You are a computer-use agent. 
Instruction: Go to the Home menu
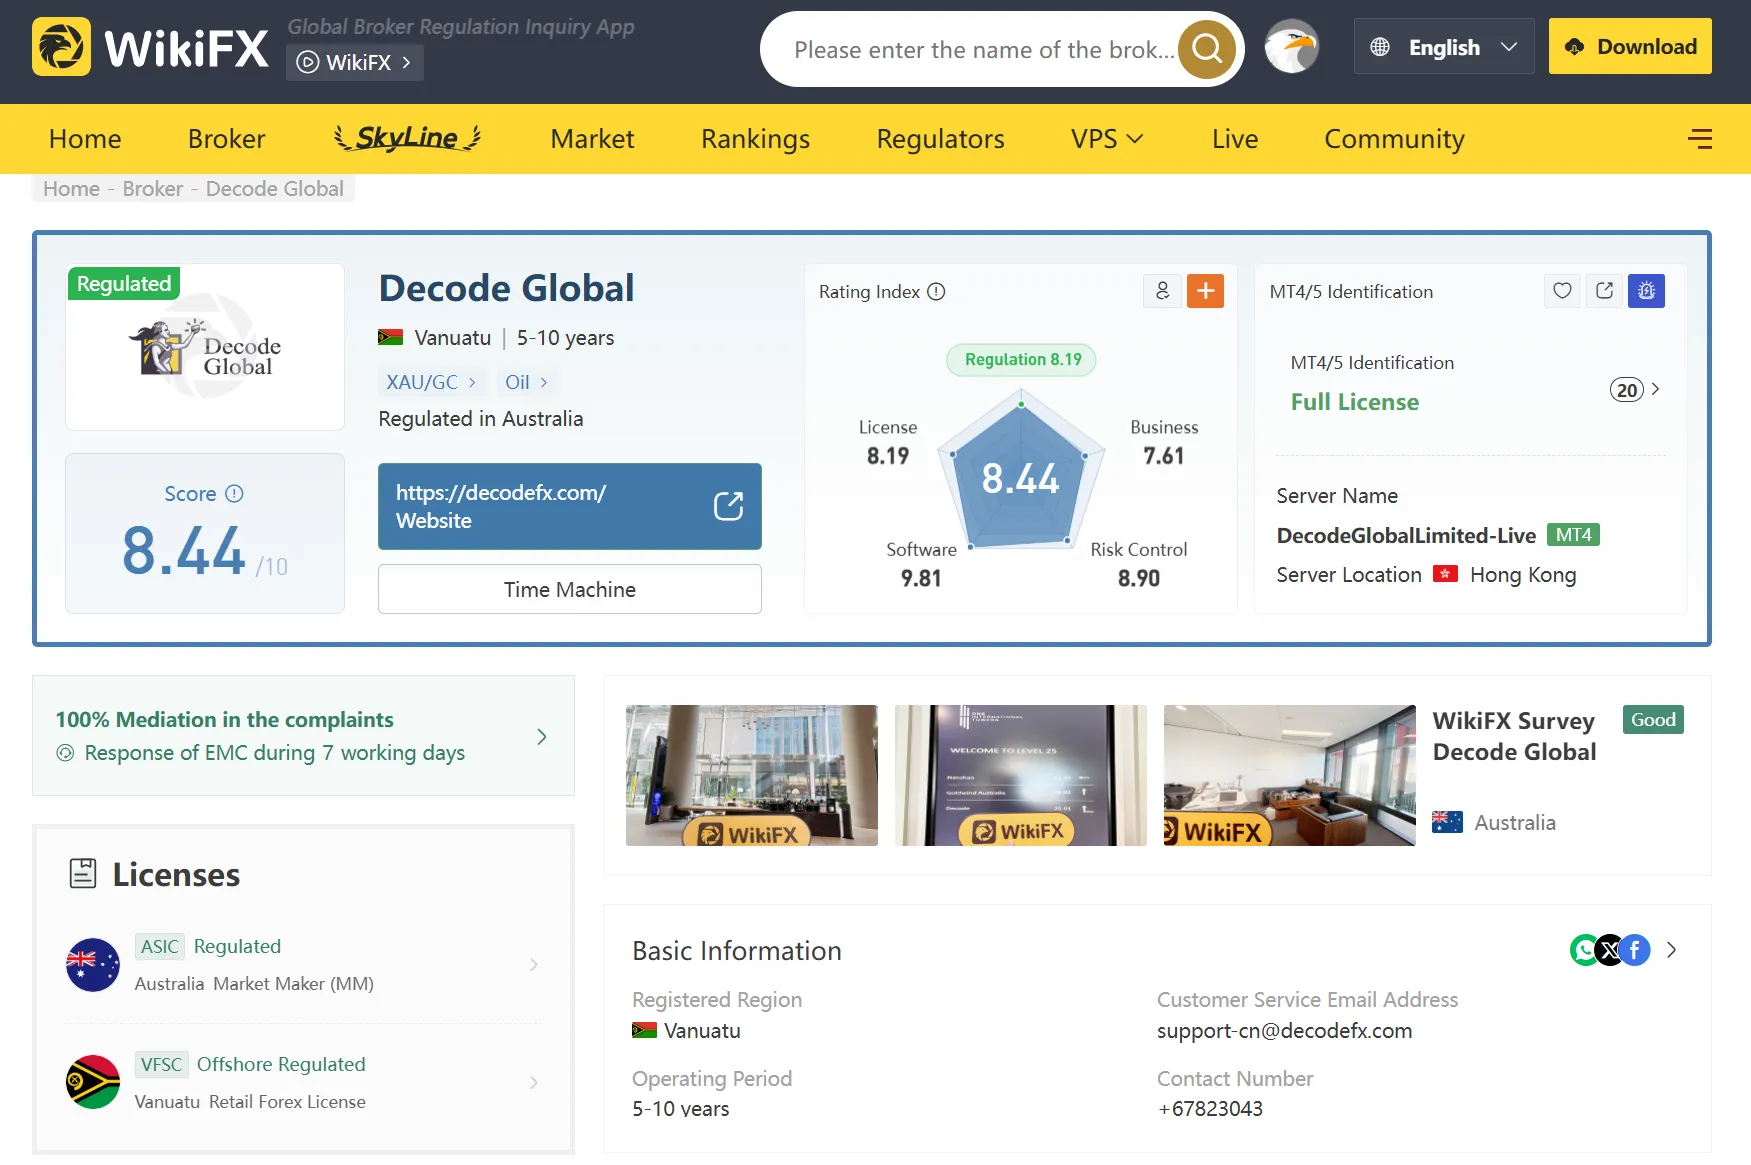[x=85, y=139]
